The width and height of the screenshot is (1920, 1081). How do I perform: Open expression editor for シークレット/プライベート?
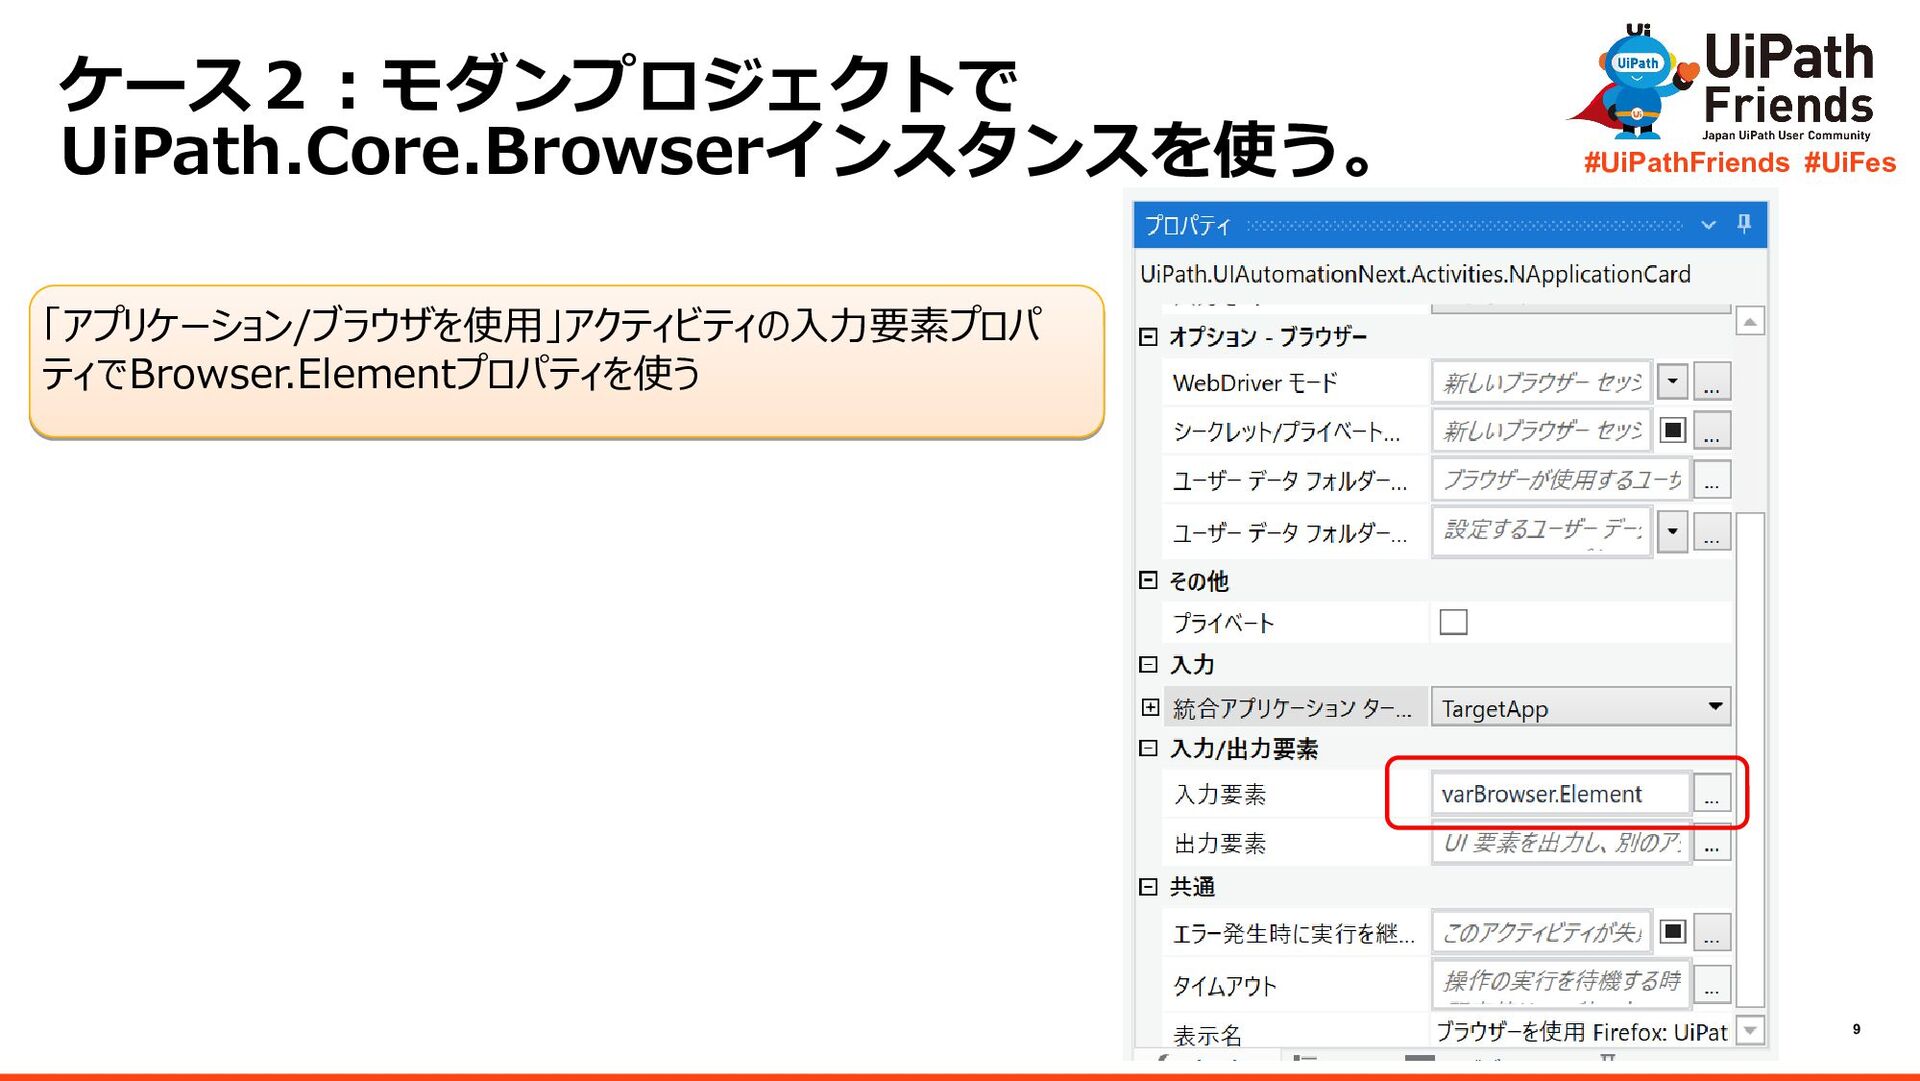pos(1712,430)
